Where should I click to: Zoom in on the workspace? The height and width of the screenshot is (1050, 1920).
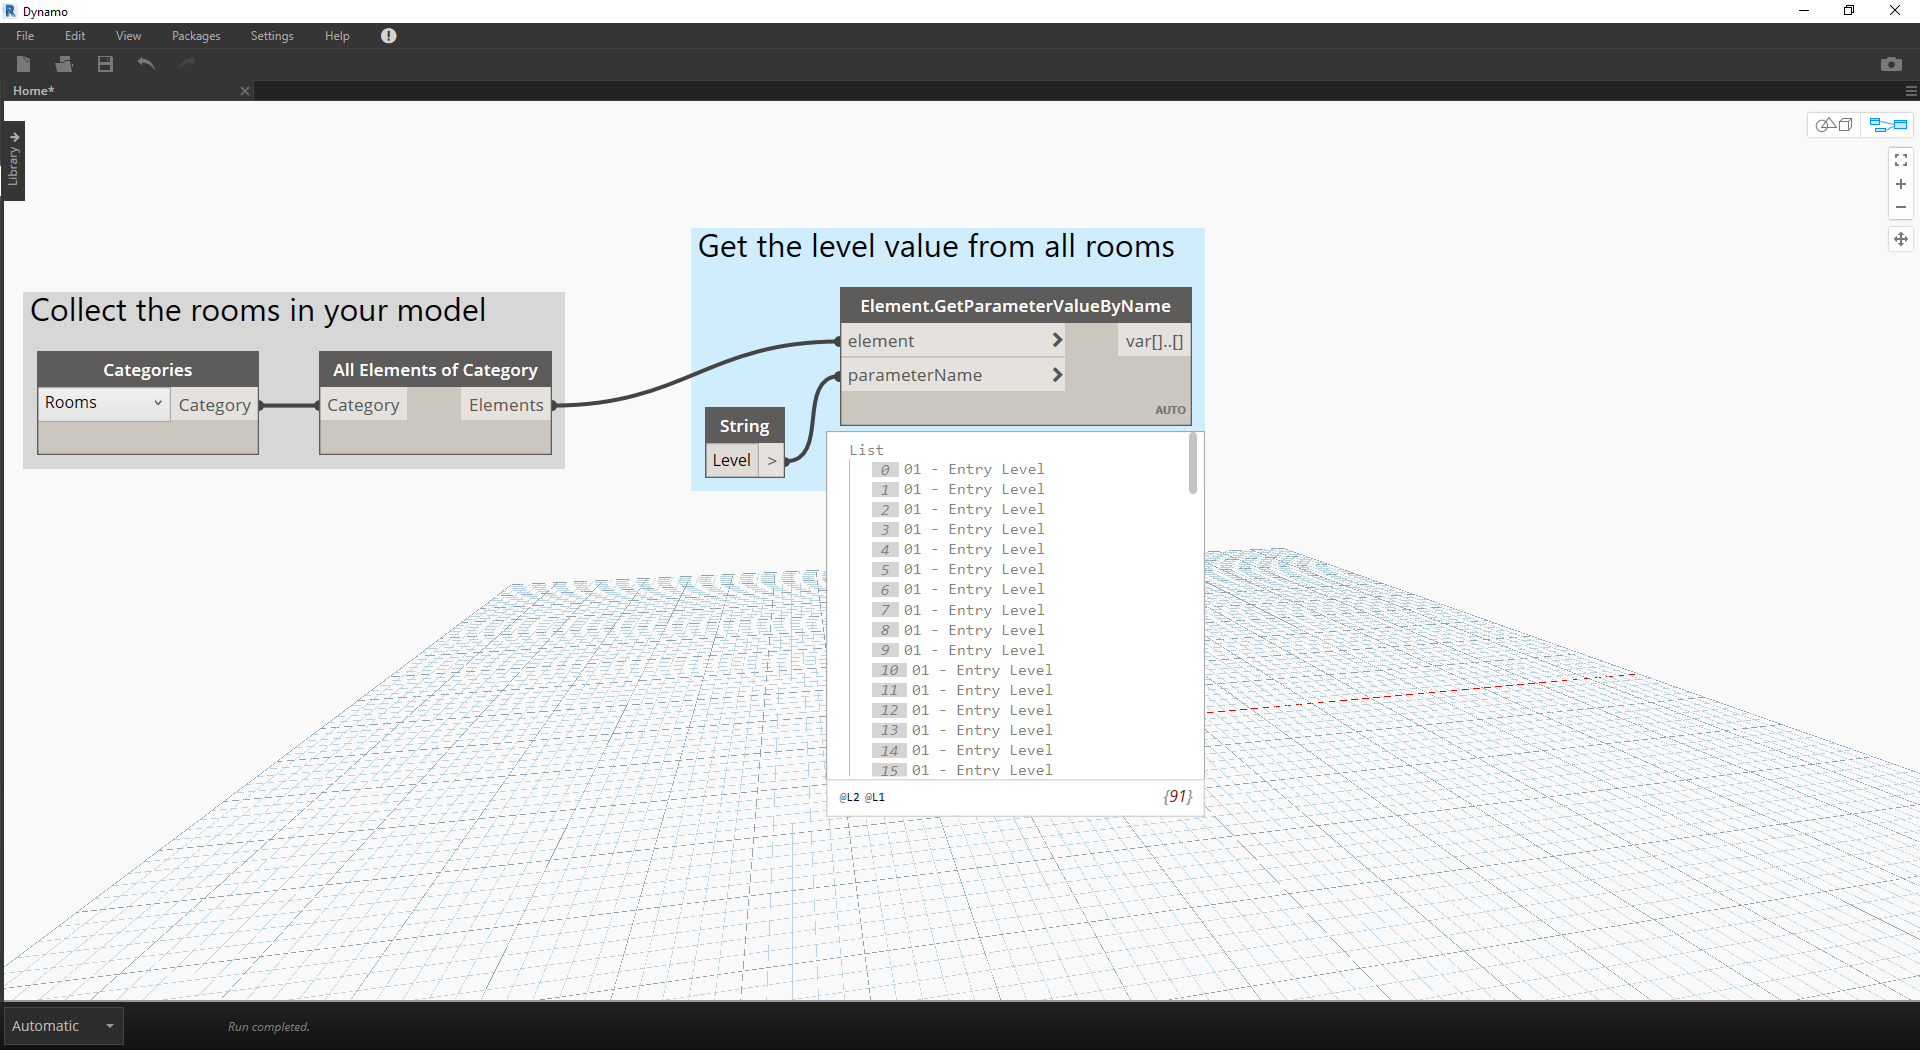coord(1901,184)
